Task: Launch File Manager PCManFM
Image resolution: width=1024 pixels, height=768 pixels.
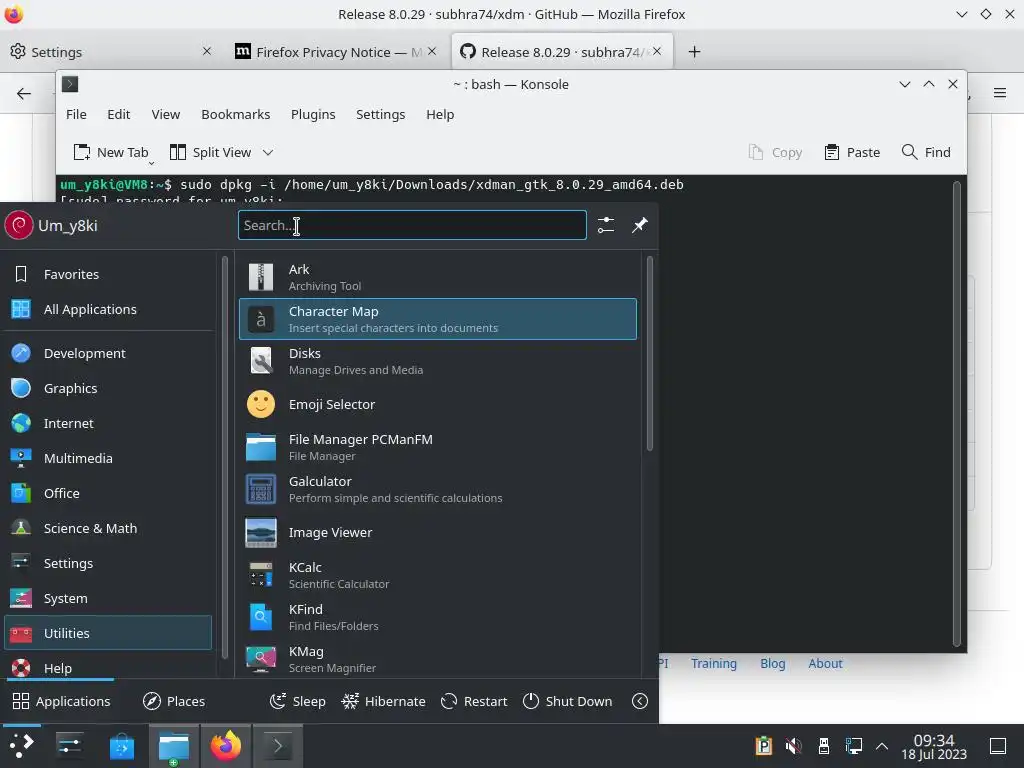Action: (x=438, y=447)
